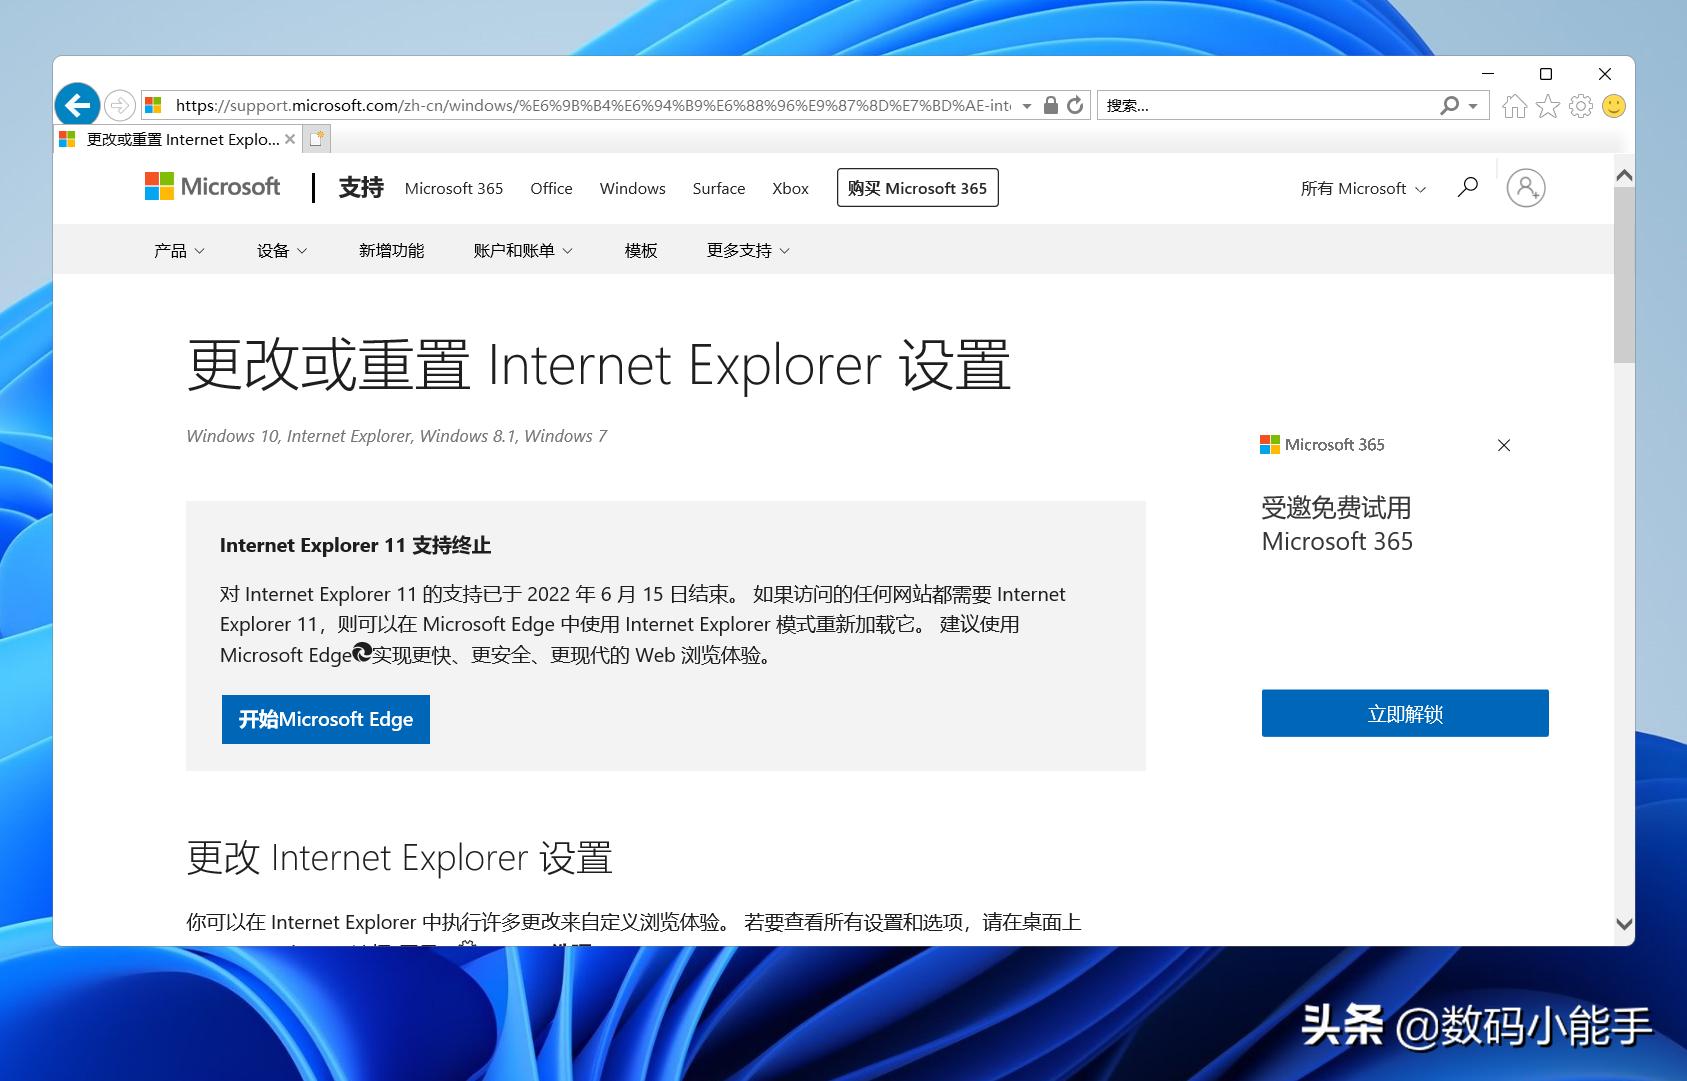This screenshot has height=1081, width=1687.
Task: Expand the 所有 Microsoft dropdown
Action: pos(1363,188)
